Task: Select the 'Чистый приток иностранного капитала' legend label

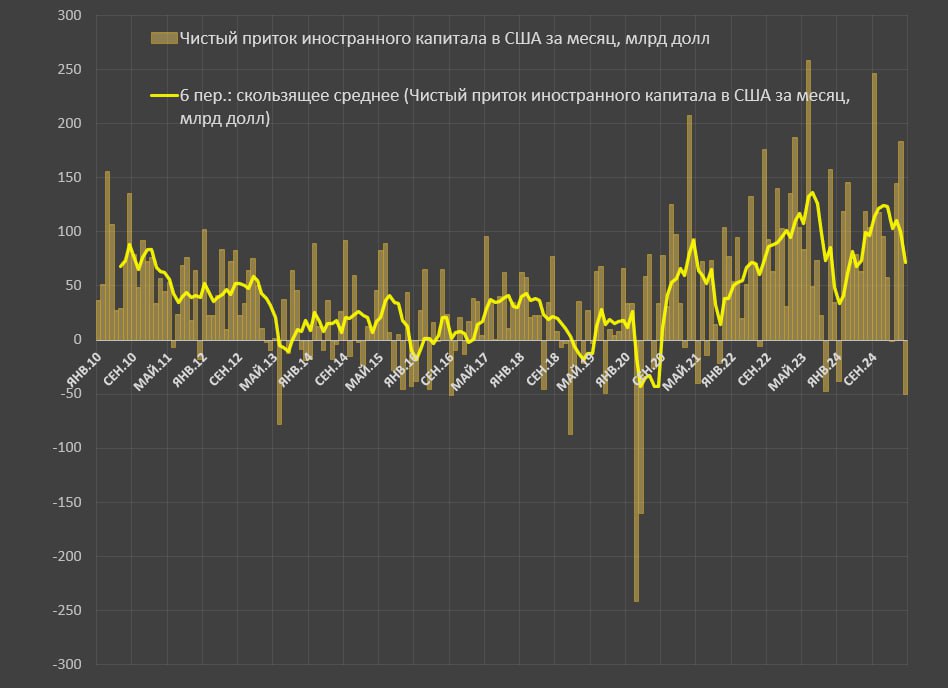Action: (x=444, y=39)
